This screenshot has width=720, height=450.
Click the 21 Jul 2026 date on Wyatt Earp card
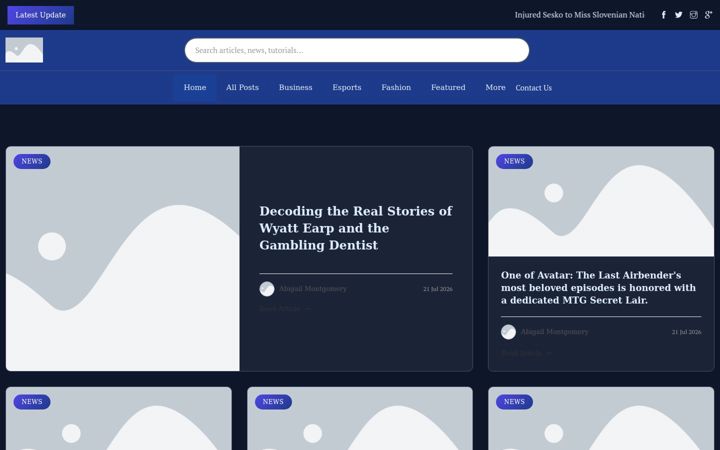pyautogui.click(x=438, y=289)
